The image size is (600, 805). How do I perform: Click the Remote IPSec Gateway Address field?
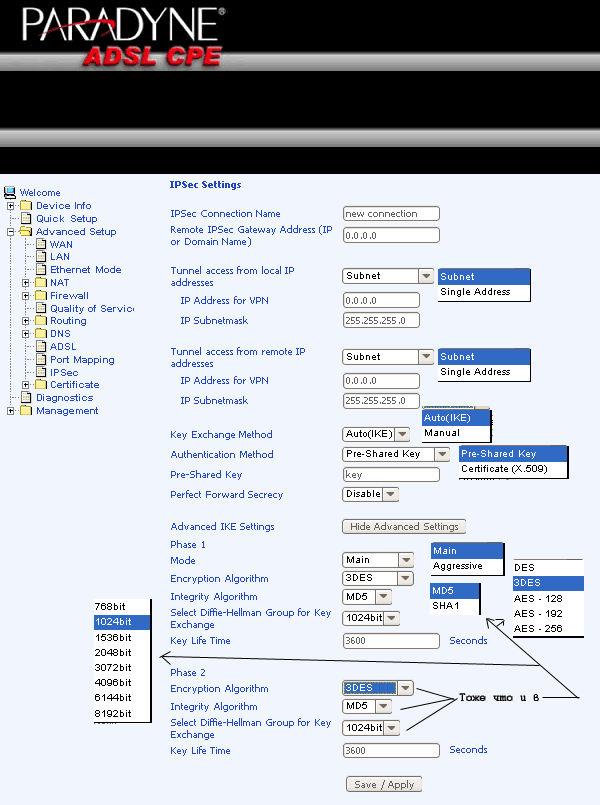coord(391,236)
